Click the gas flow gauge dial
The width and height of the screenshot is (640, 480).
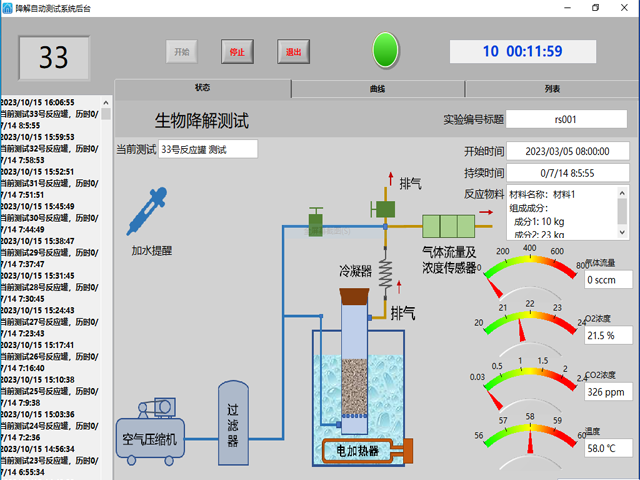tap(530, 268)
